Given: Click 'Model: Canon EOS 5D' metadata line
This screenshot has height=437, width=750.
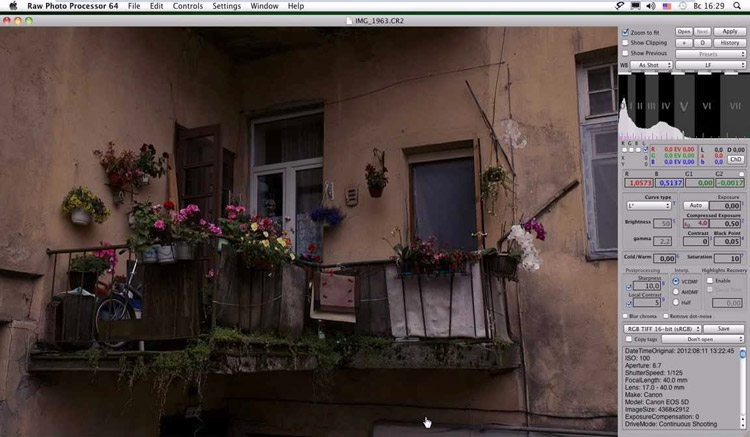Looking at the screenshot, I should pyautogui.click(x=657, y=402).
